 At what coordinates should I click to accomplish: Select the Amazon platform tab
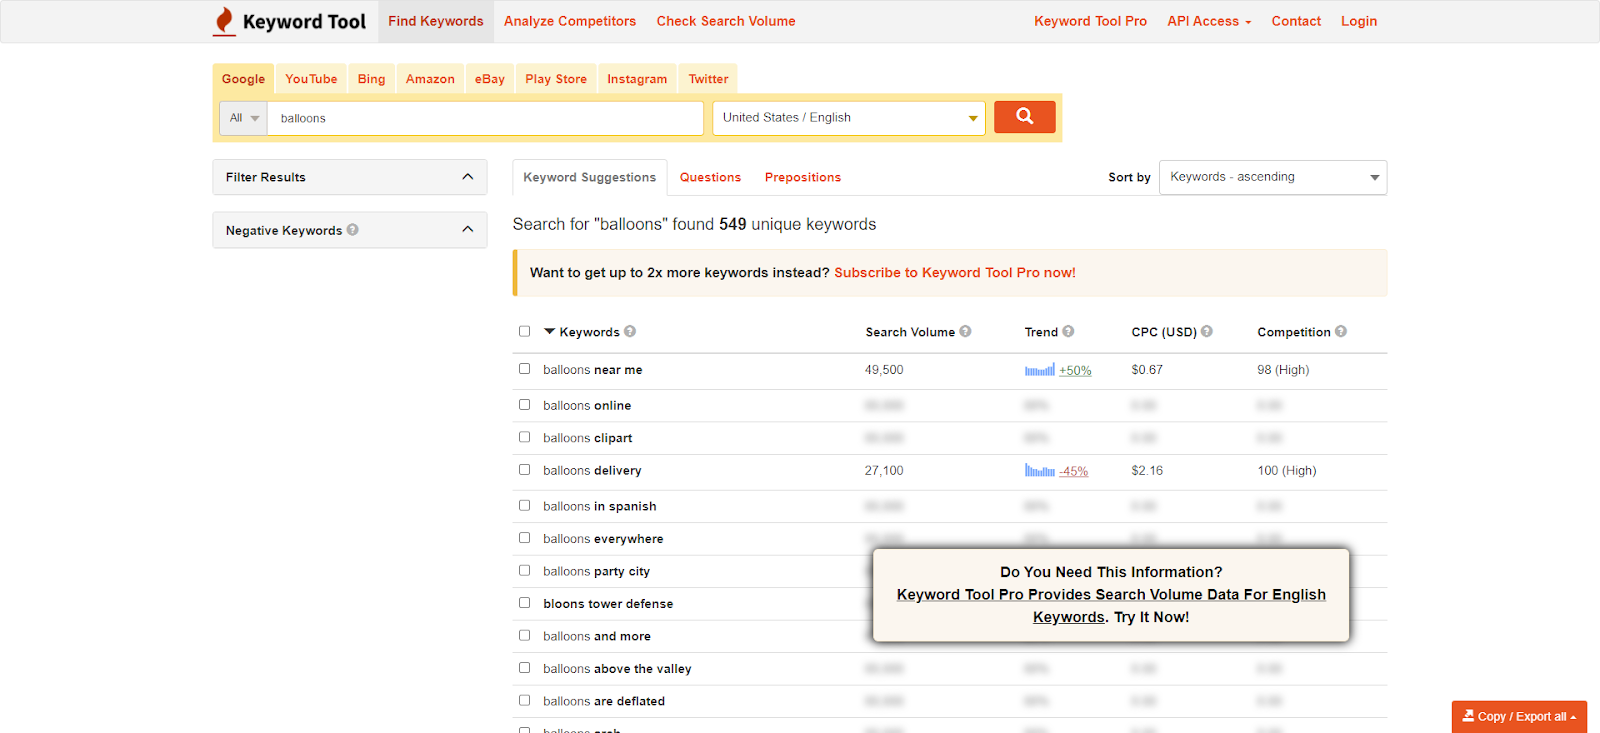pos(430,79)
